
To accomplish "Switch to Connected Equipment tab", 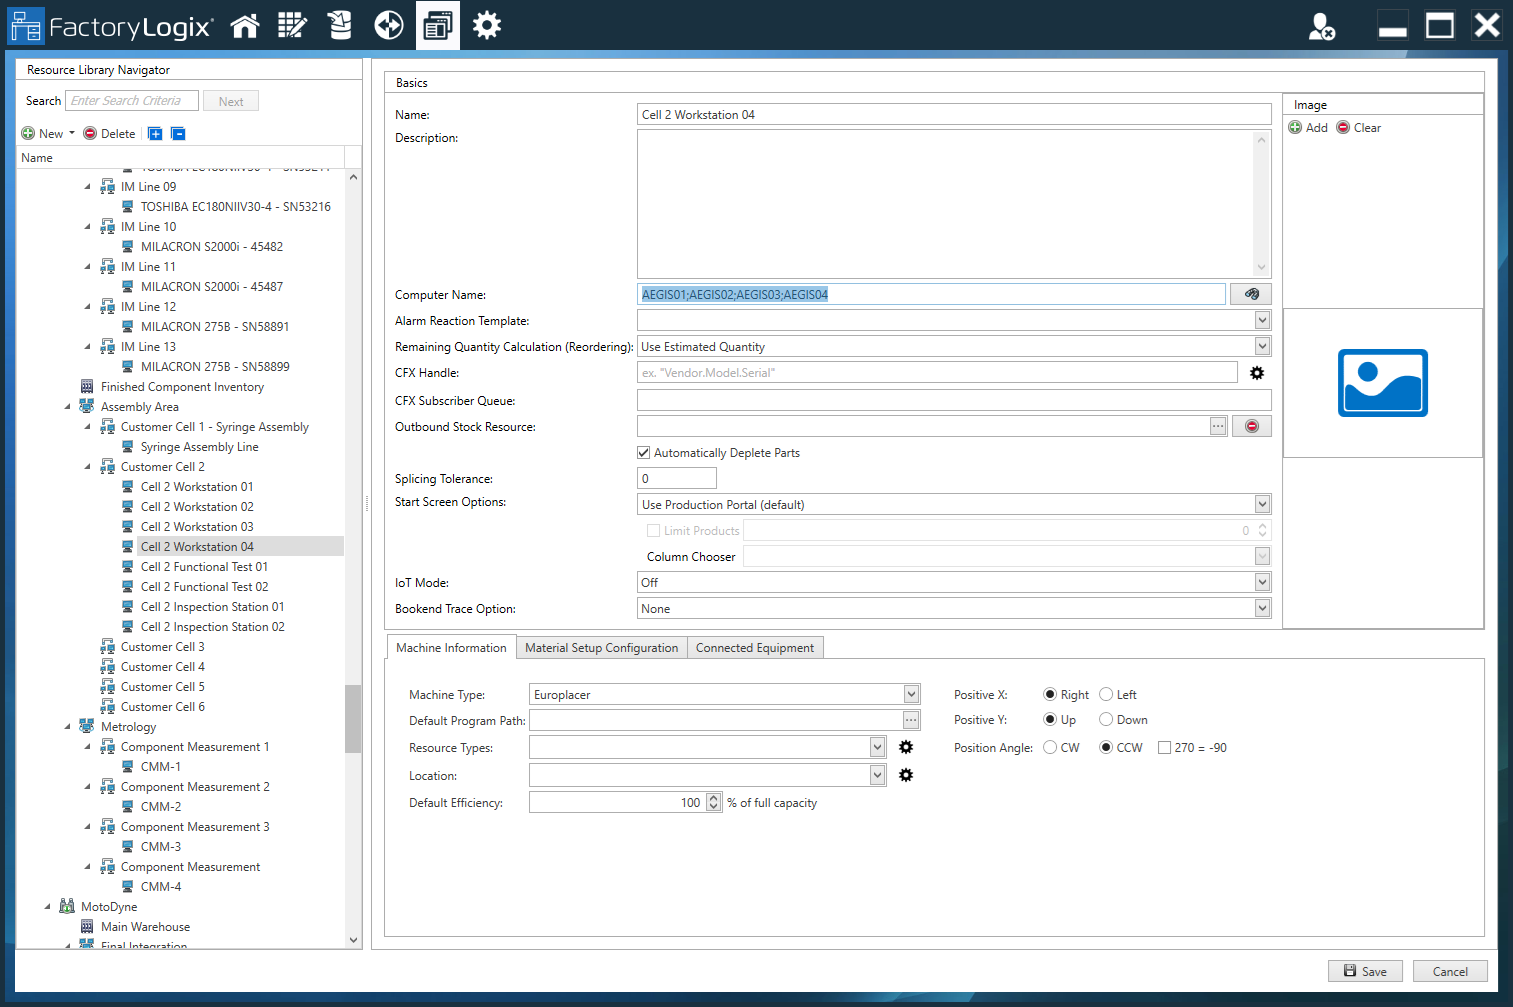I will (754, 648).
